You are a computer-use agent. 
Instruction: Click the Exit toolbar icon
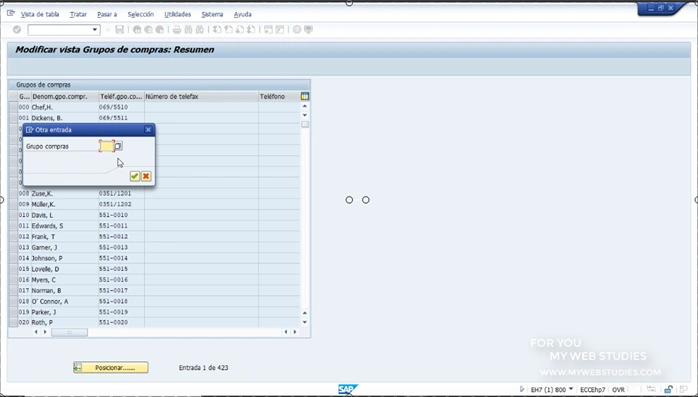coord(148,30)
